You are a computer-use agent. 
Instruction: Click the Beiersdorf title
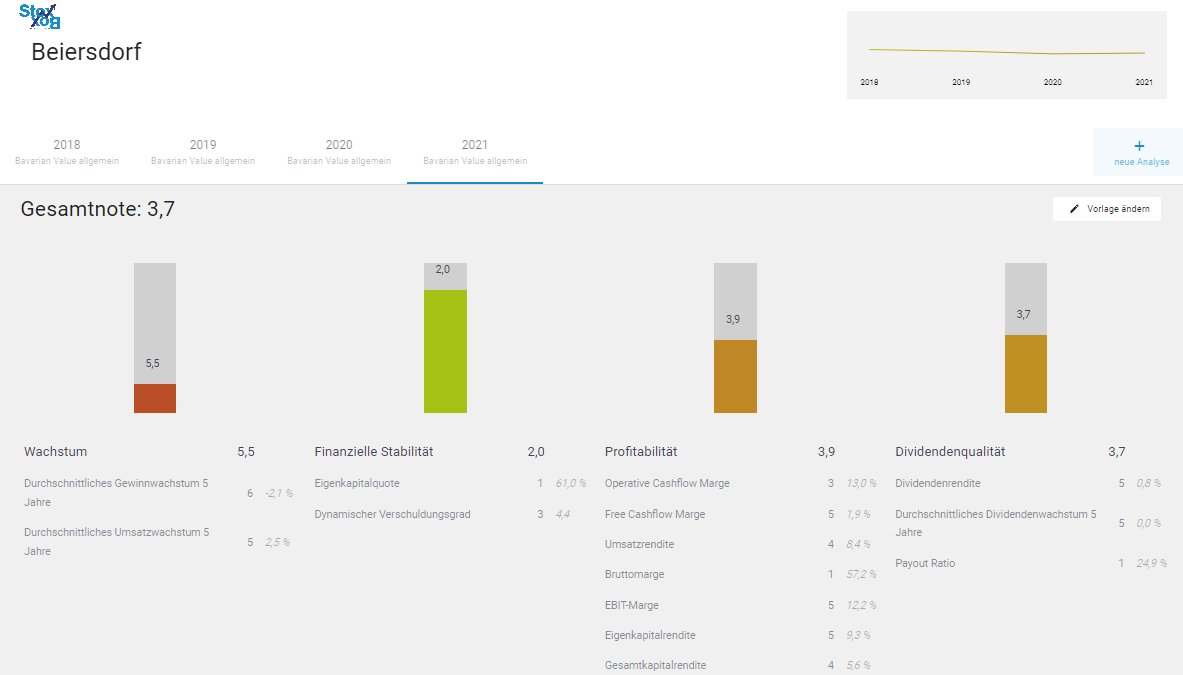point(86,52)
